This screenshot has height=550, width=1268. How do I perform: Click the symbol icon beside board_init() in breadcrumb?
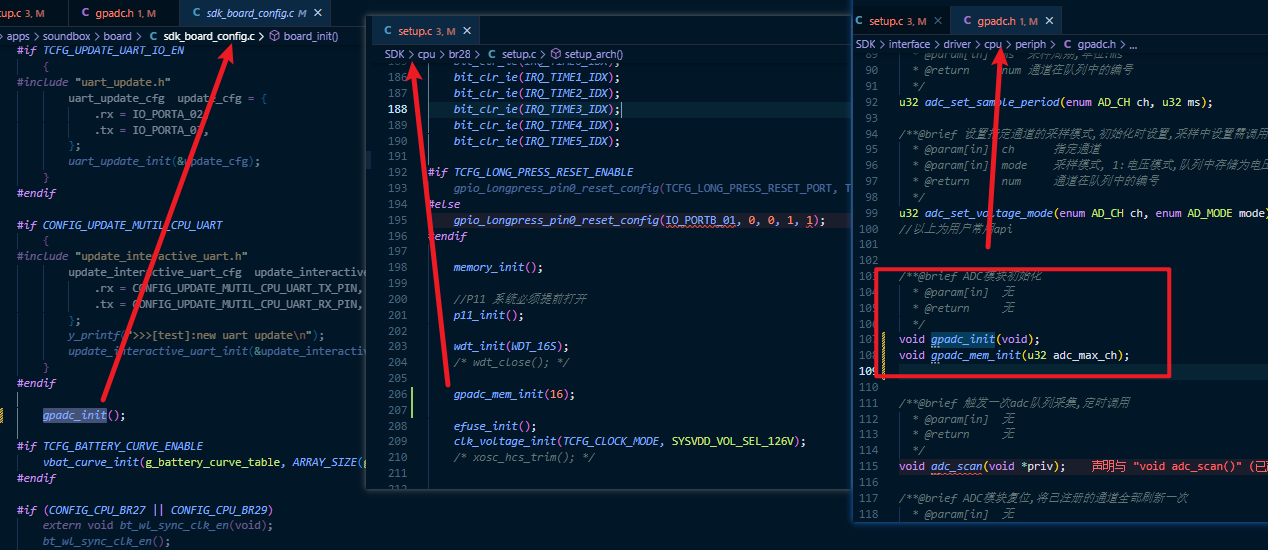(275, 36)
